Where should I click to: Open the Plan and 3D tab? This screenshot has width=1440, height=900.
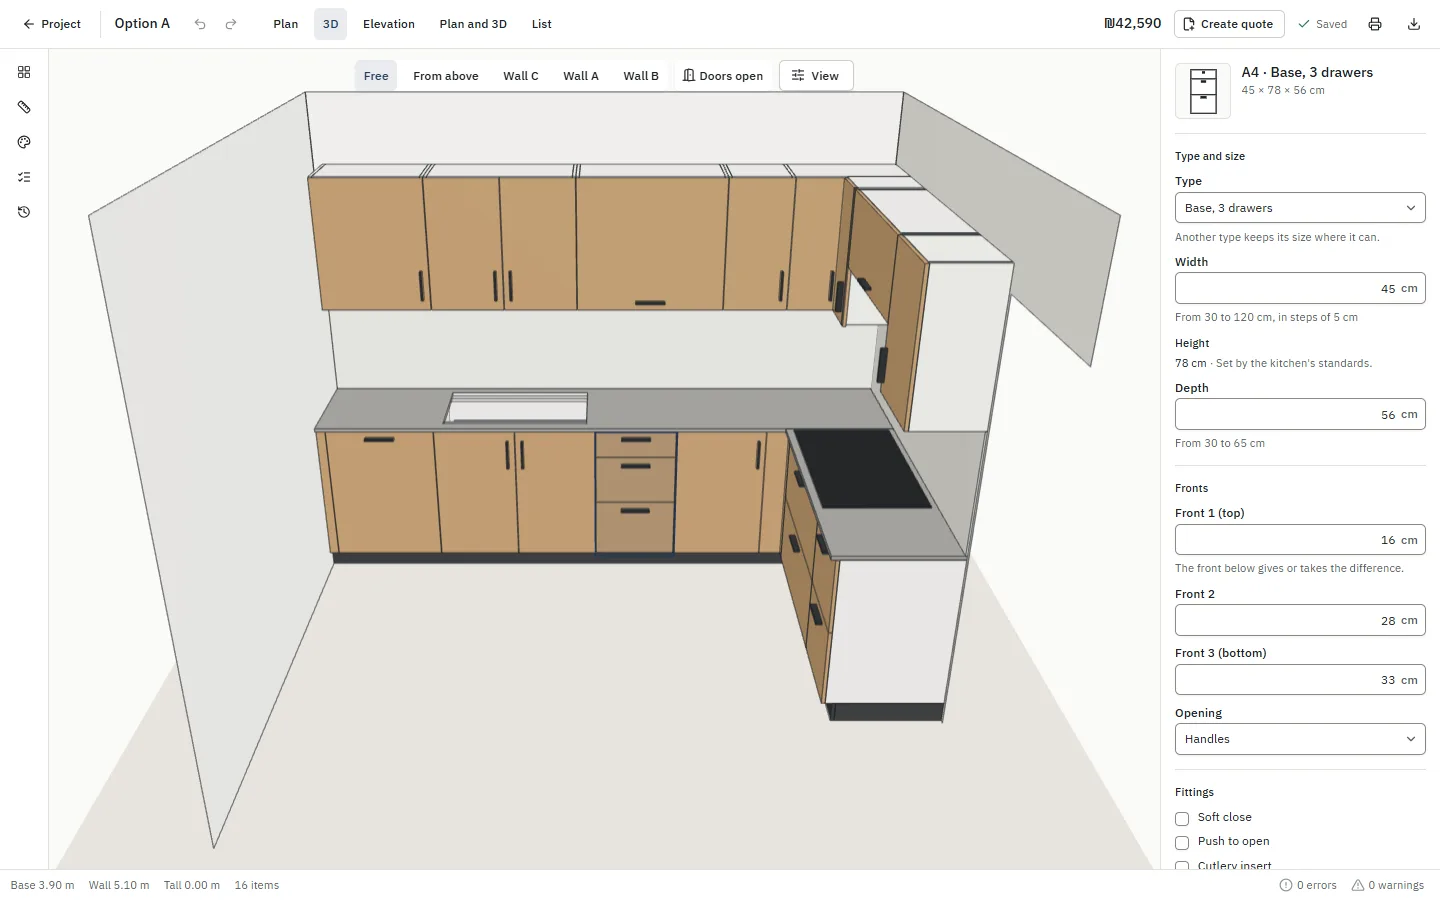(x=473, y=24)
